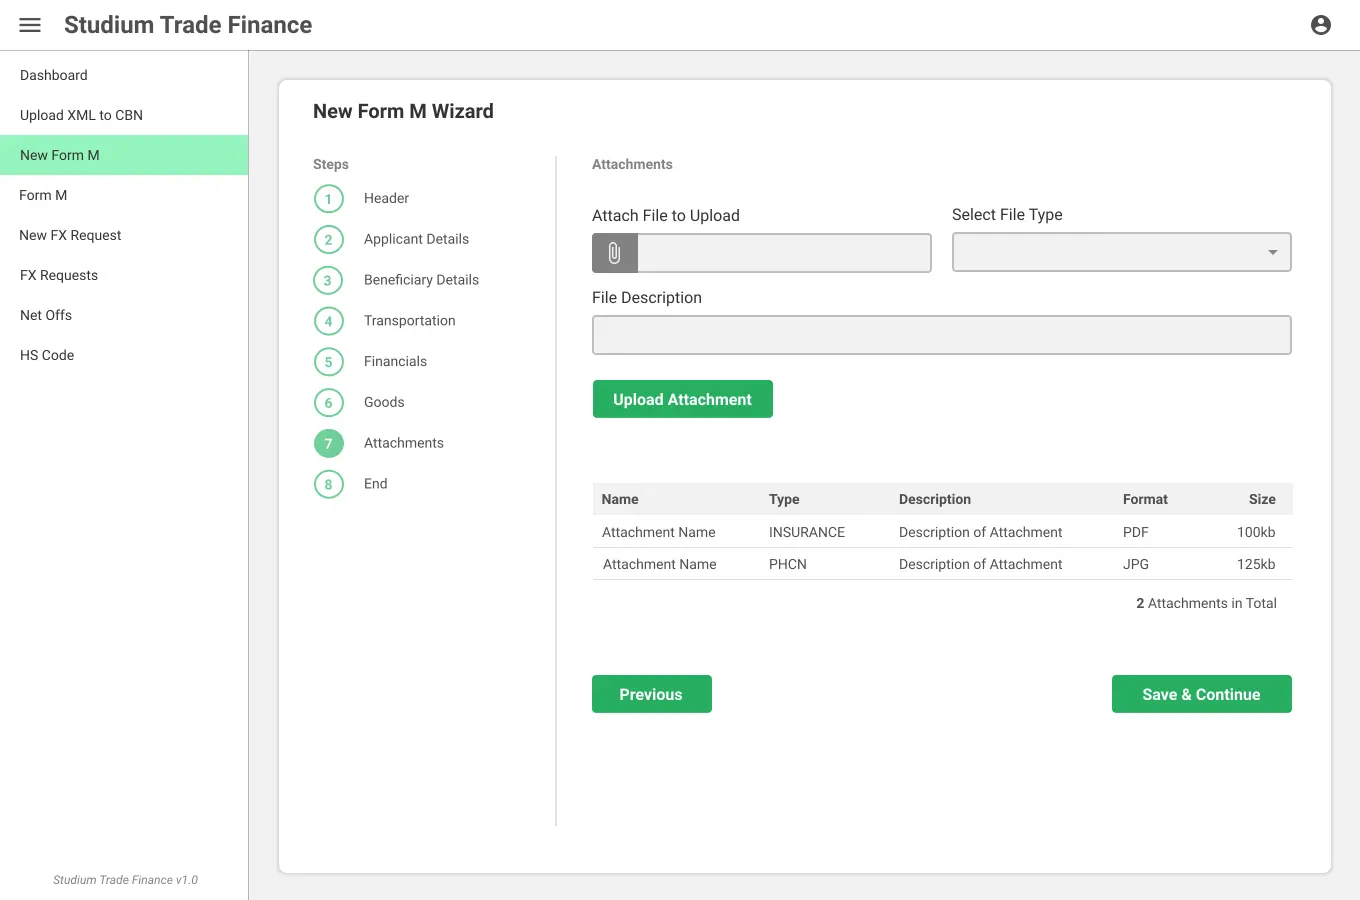The height and width of the screenshot is (900, 1360).
Task: Click the Financials step label
Action: [x=395, y=361]
